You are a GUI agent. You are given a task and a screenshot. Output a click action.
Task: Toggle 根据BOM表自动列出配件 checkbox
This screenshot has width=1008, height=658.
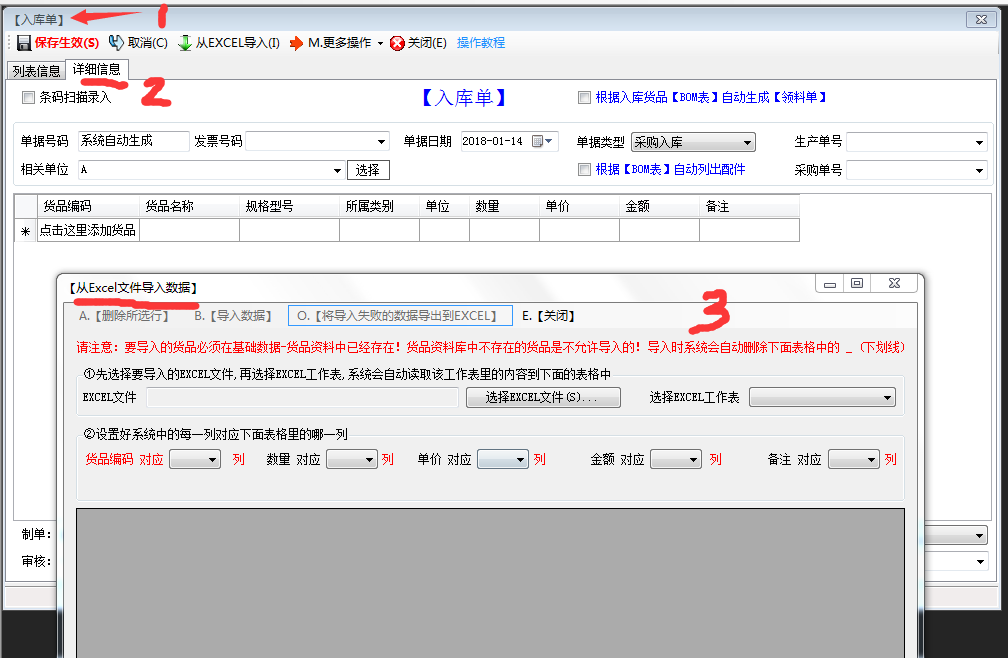pos(584,170)
